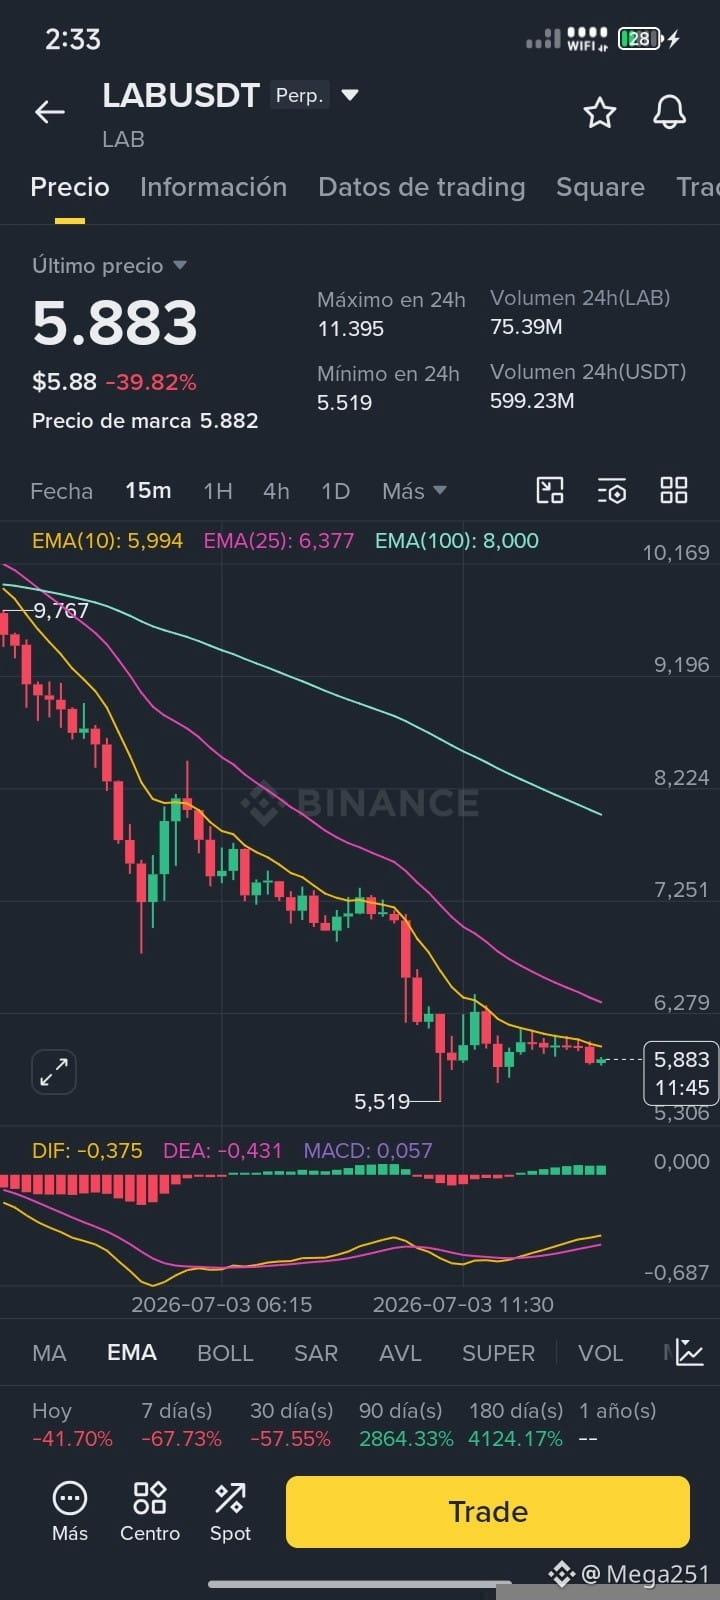Open the indicator chart settings icon at row end

point(690,1352)
